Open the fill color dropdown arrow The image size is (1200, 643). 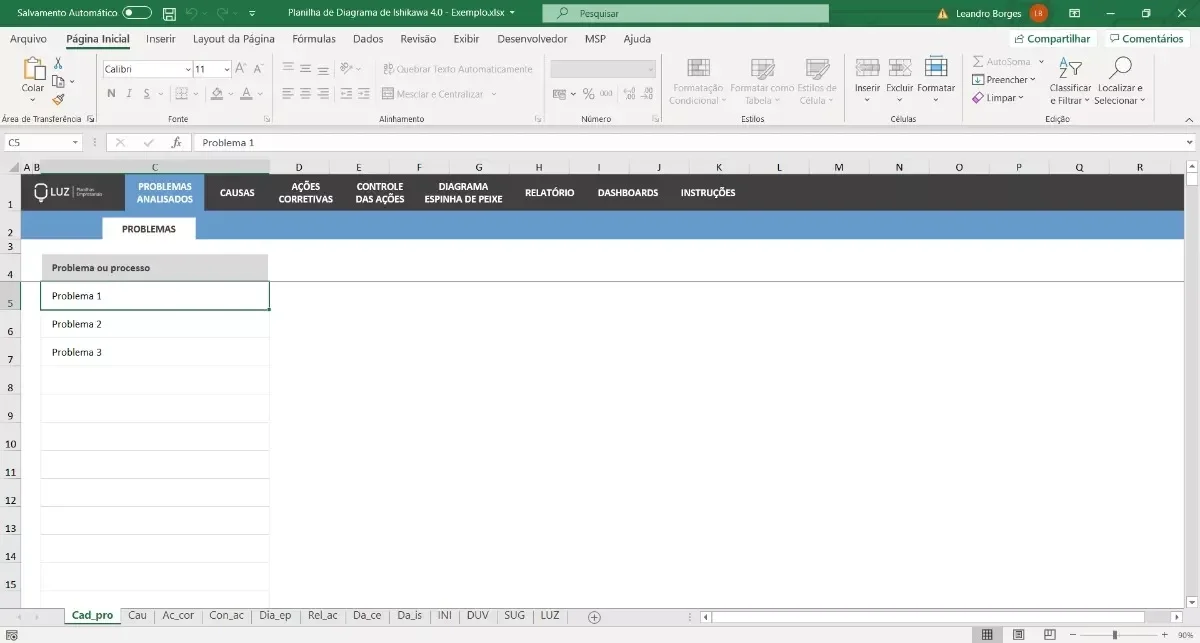pyautogui.click(x=230, y=94)
